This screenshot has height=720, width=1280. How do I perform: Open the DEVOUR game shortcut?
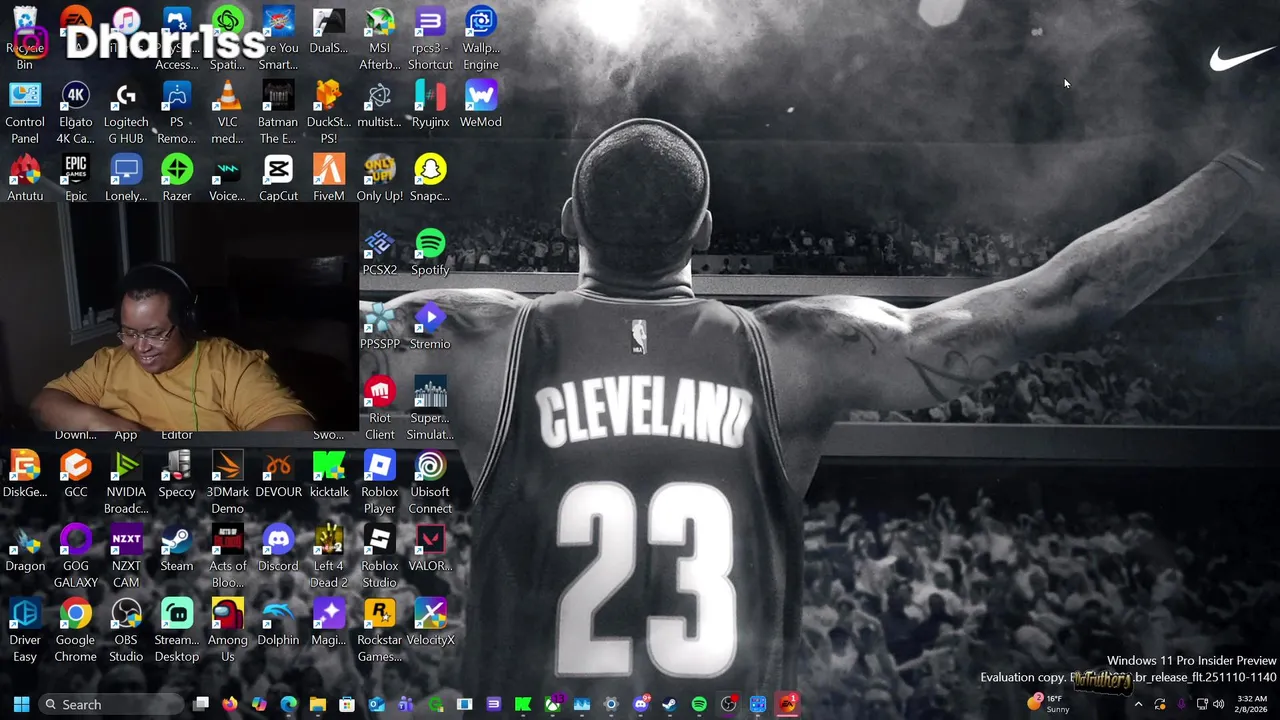click(x=278, y=474)
